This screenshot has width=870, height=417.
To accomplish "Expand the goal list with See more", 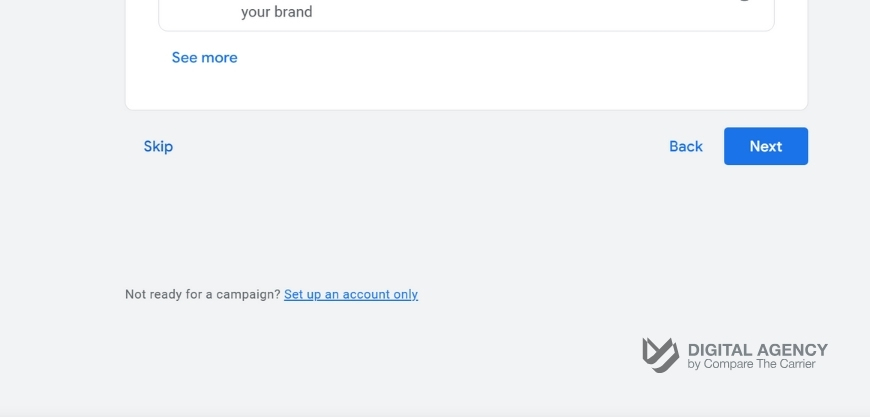I will coord(204,58).
